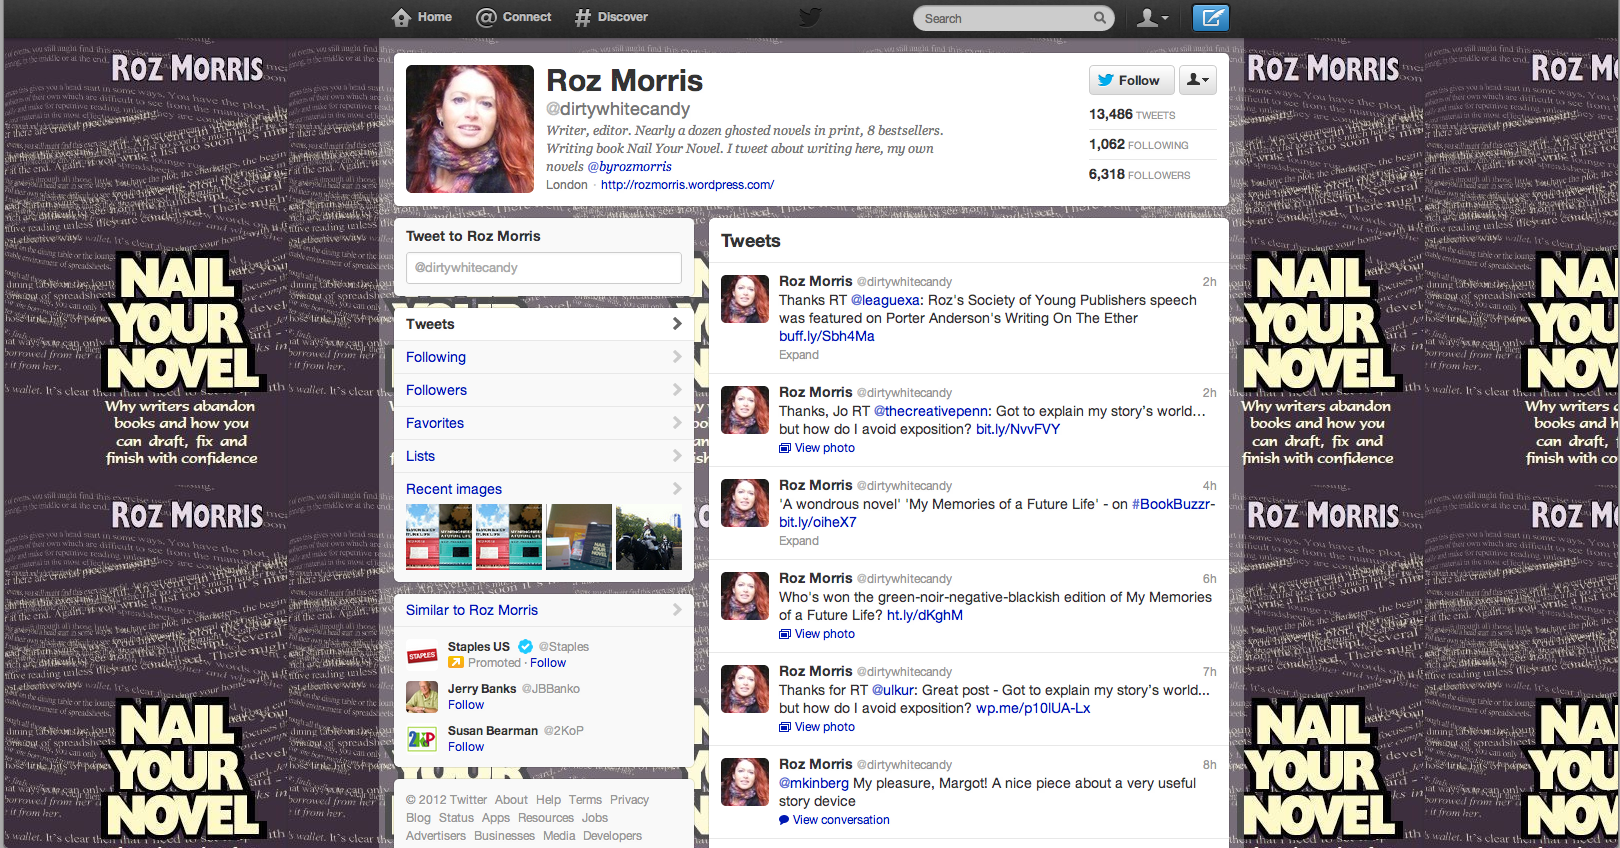Open the Connect tab
1620x848 pixels.
coord(514,17)
